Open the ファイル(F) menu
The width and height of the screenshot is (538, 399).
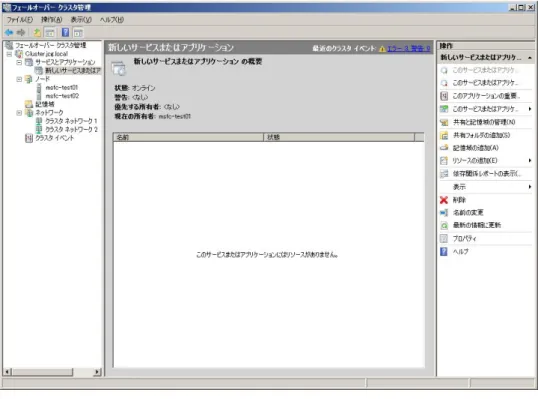pos(20,20)
